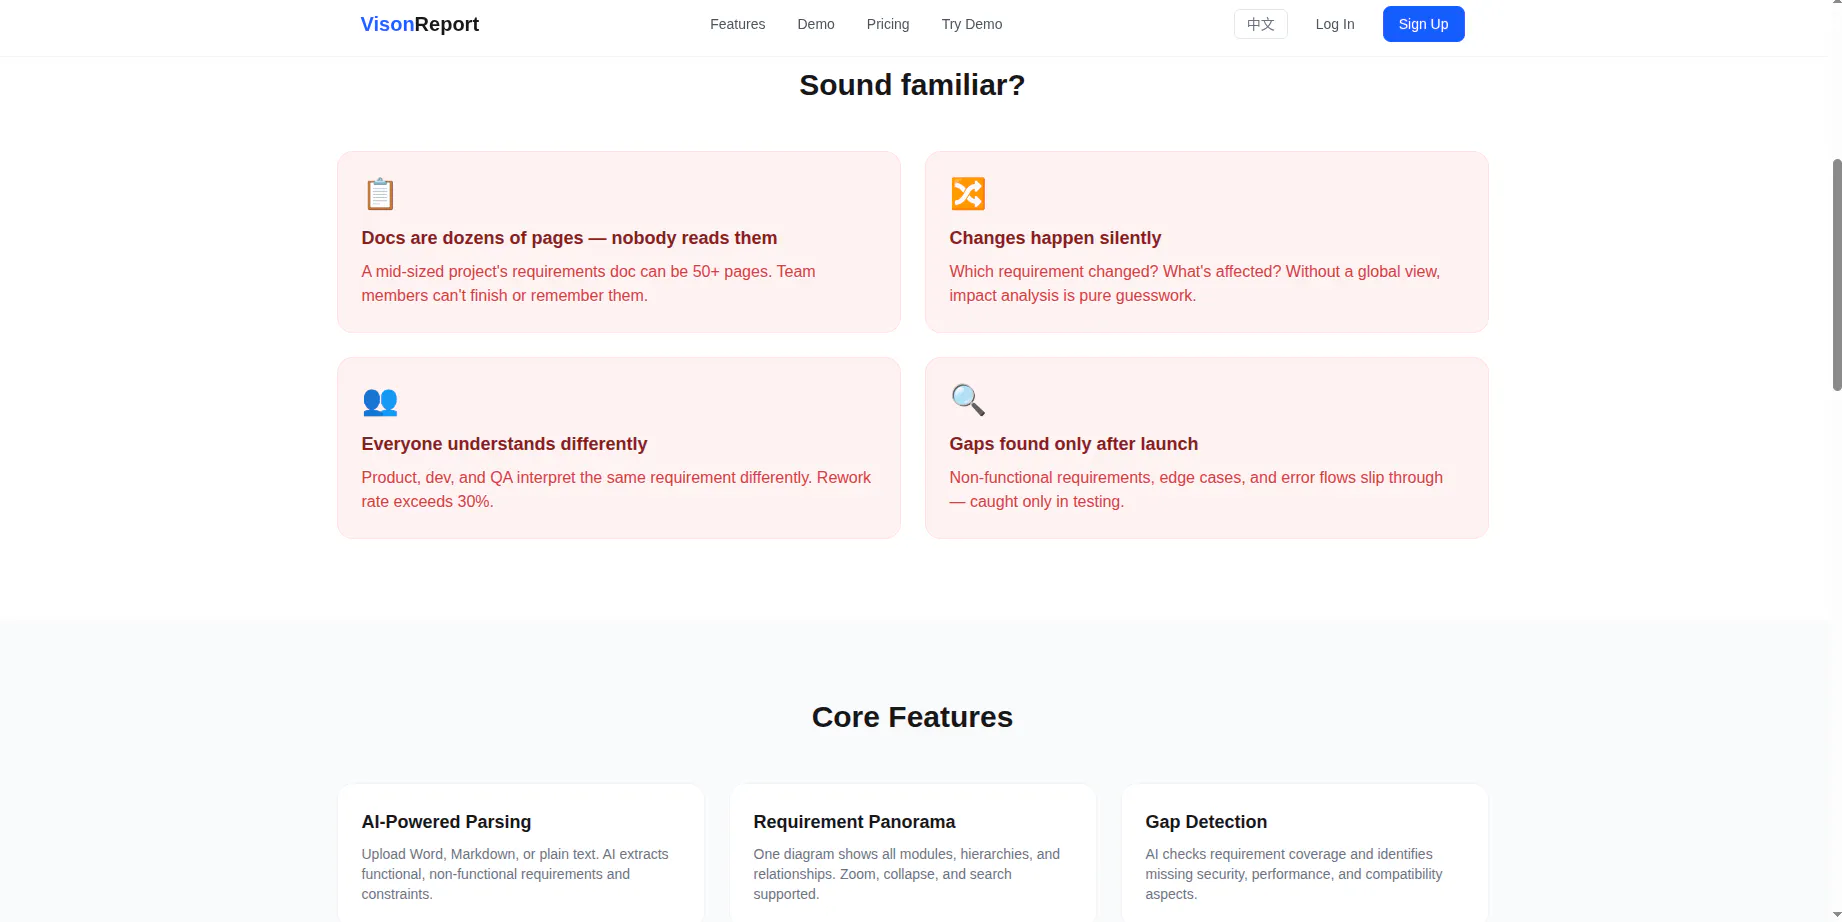Click the text about non-functional requirements slipping through
Screen dimensions: 1842x922
pos(1196,490)
